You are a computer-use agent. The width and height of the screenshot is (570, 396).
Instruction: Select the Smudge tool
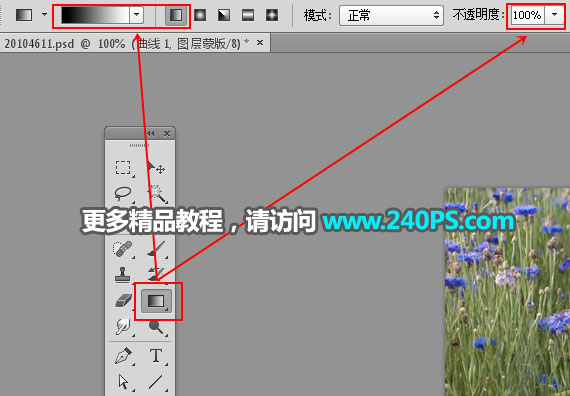tap(123, 326)
